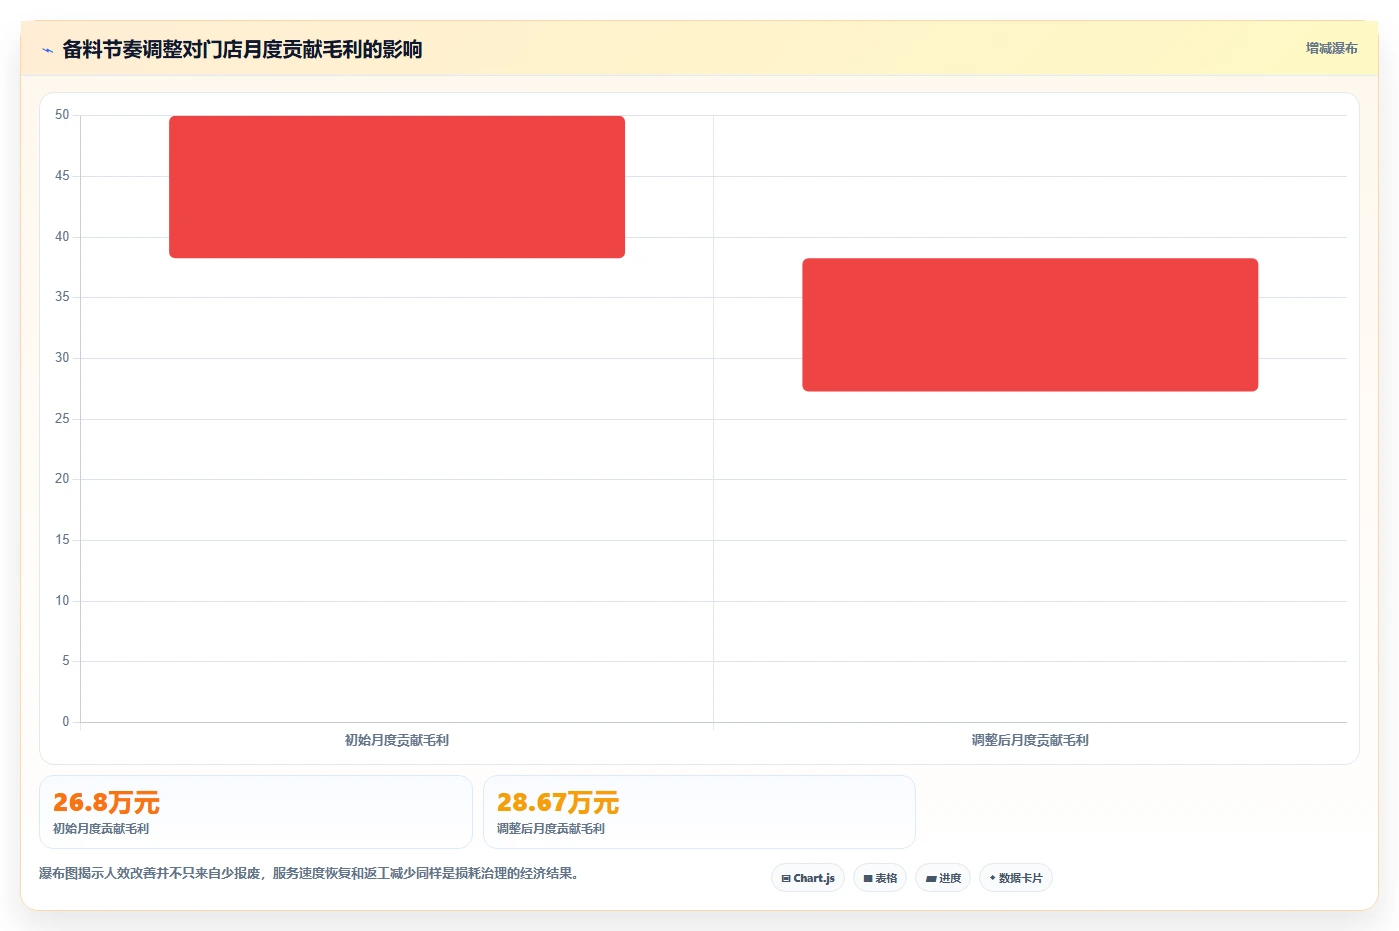The height and width of the screenshot is (931, 1399).
Task: Click the y-axis tick label 10
Action: (x=62, y=600)
